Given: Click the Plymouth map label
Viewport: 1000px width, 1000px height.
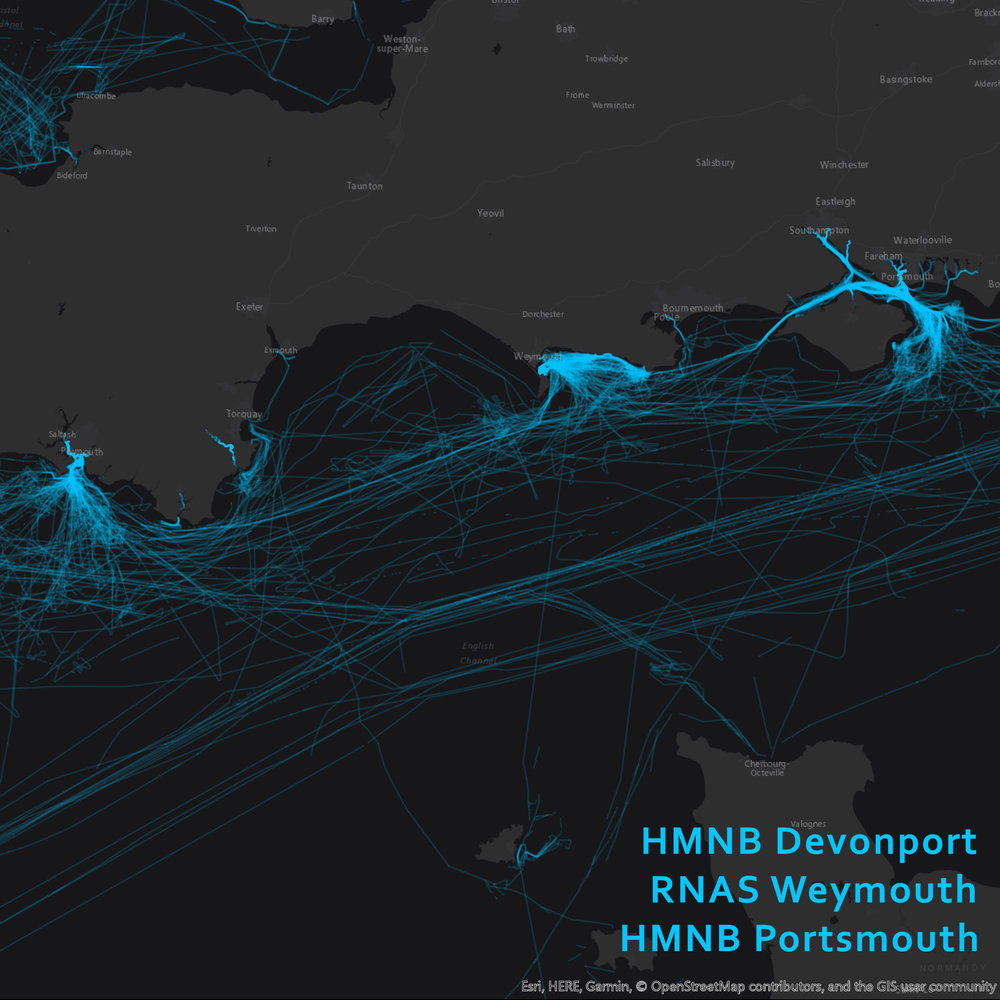Looking at the screenshot, I should point(82,452).
